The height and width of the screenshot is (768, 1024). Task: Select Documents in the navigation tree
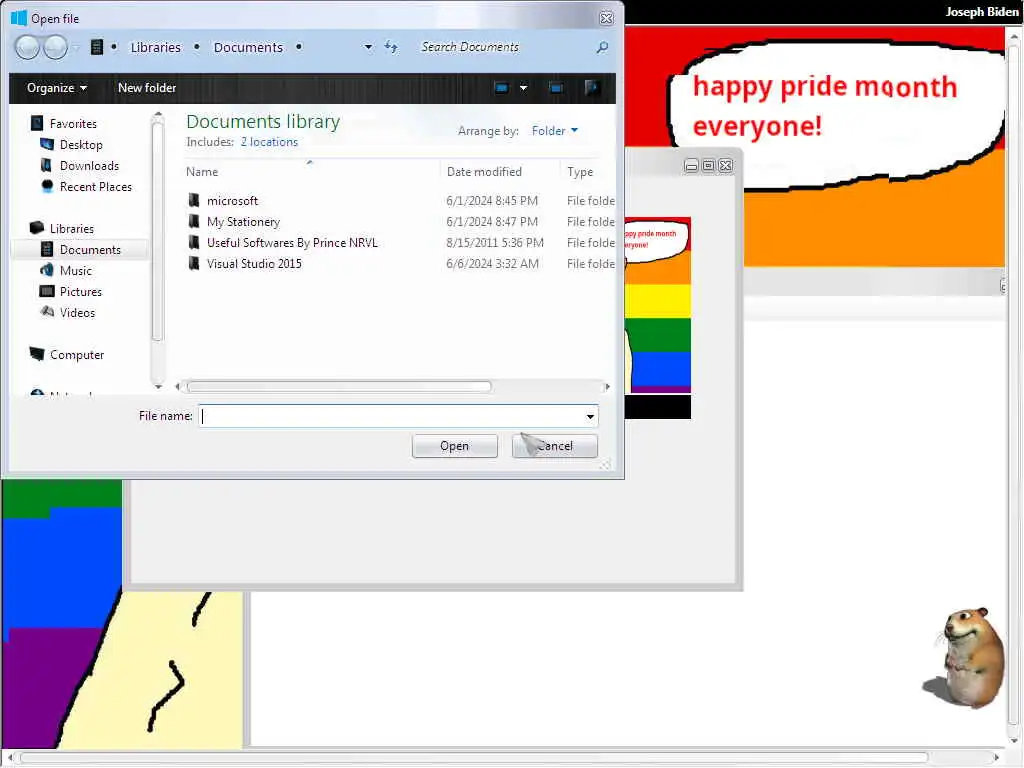[x=90, y=249]
